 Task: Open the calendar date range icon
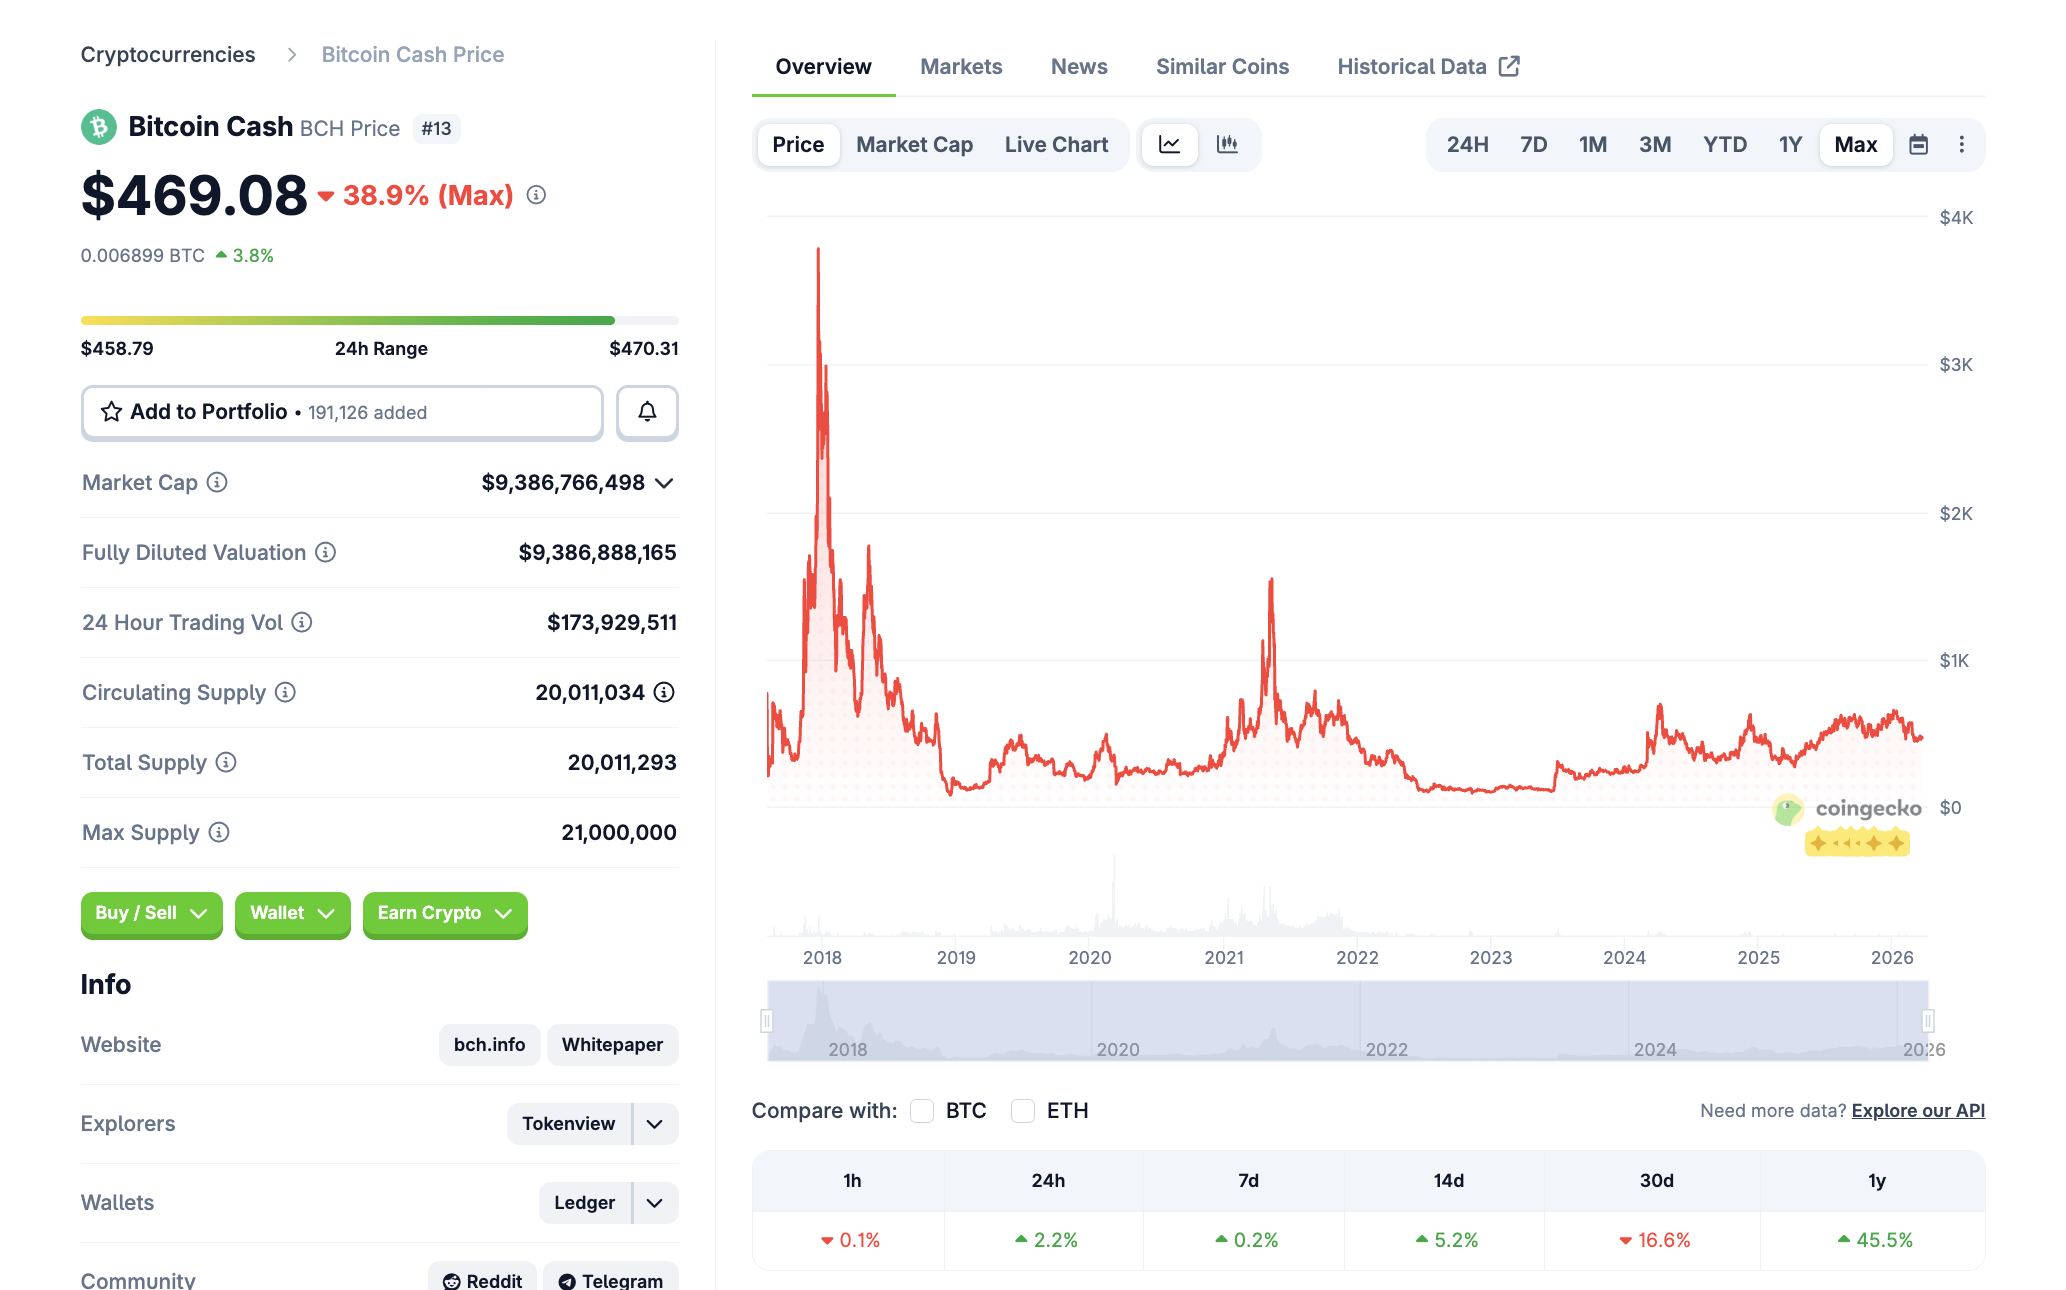tap(1919, 144)
